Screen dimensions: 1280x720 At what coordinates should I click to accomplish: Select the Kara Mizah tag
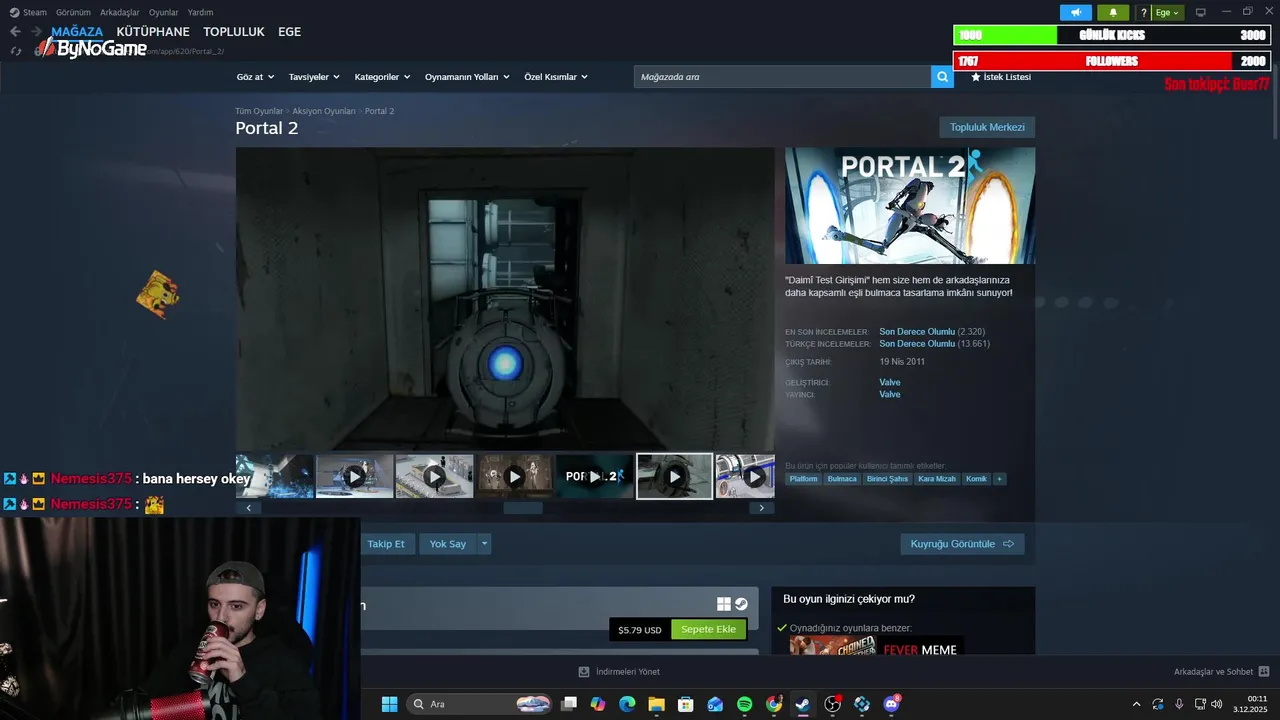pyautogui.click(x=937, y=479)
